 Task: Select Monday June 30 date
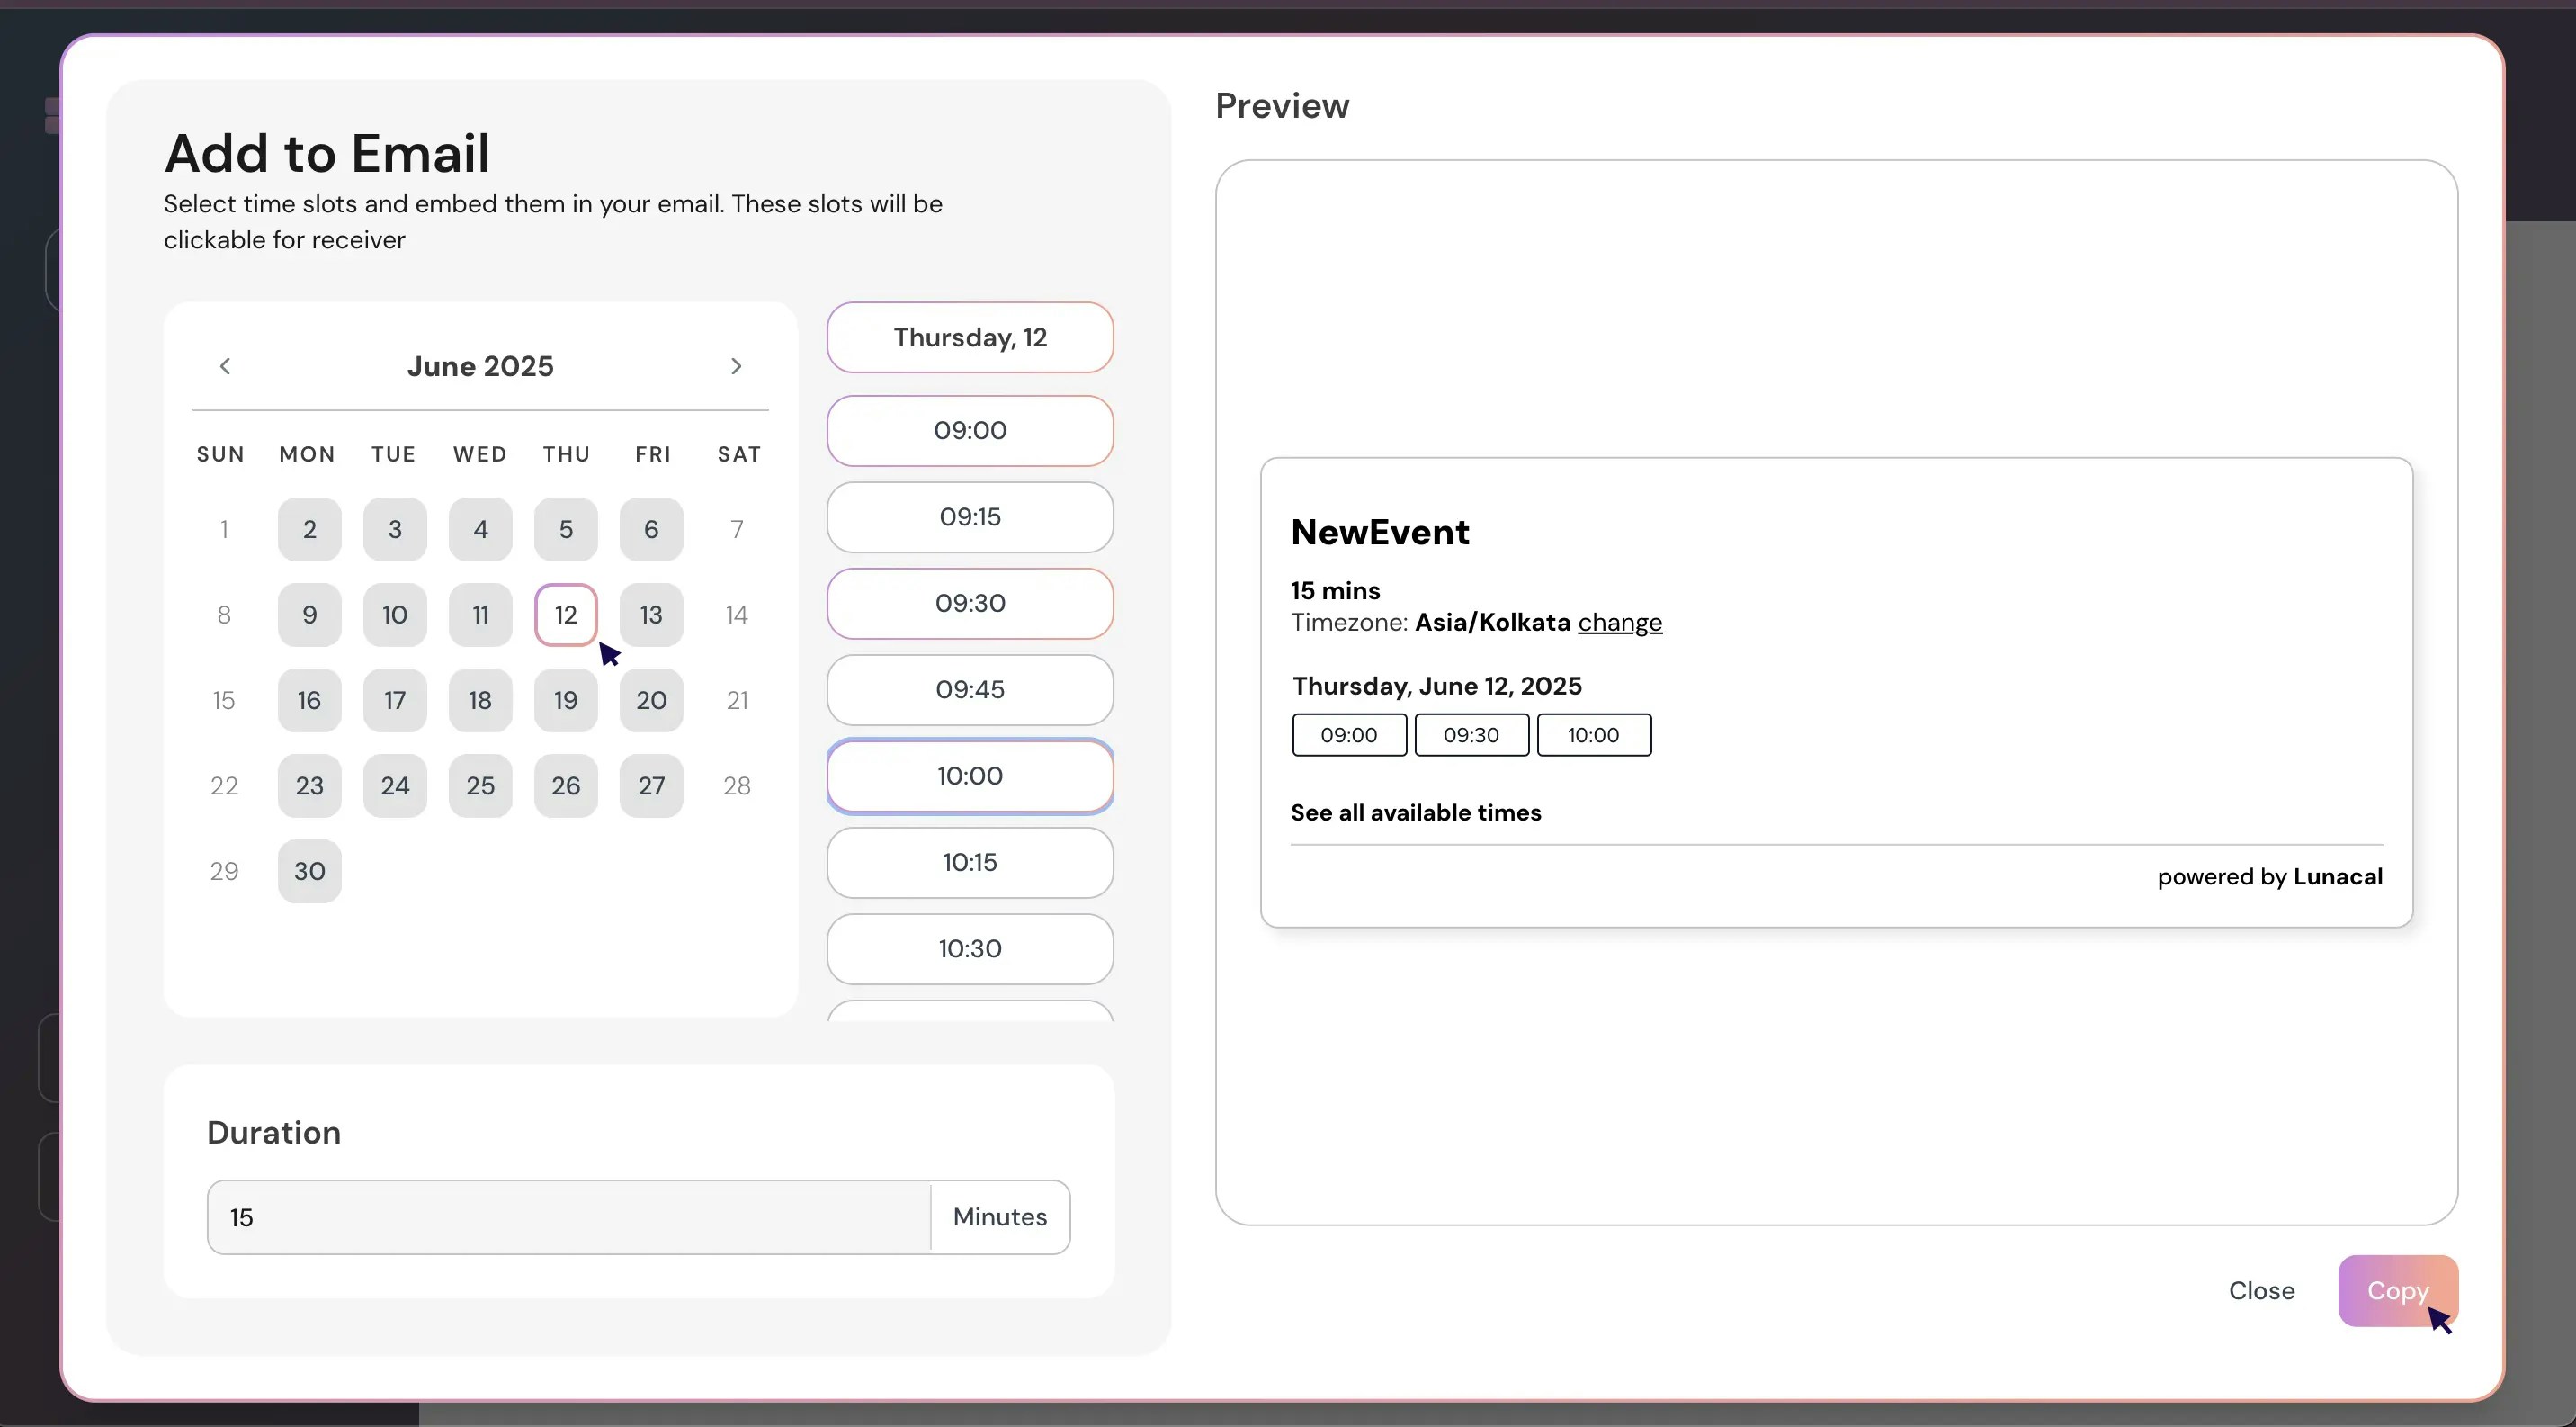click(309, 871)
